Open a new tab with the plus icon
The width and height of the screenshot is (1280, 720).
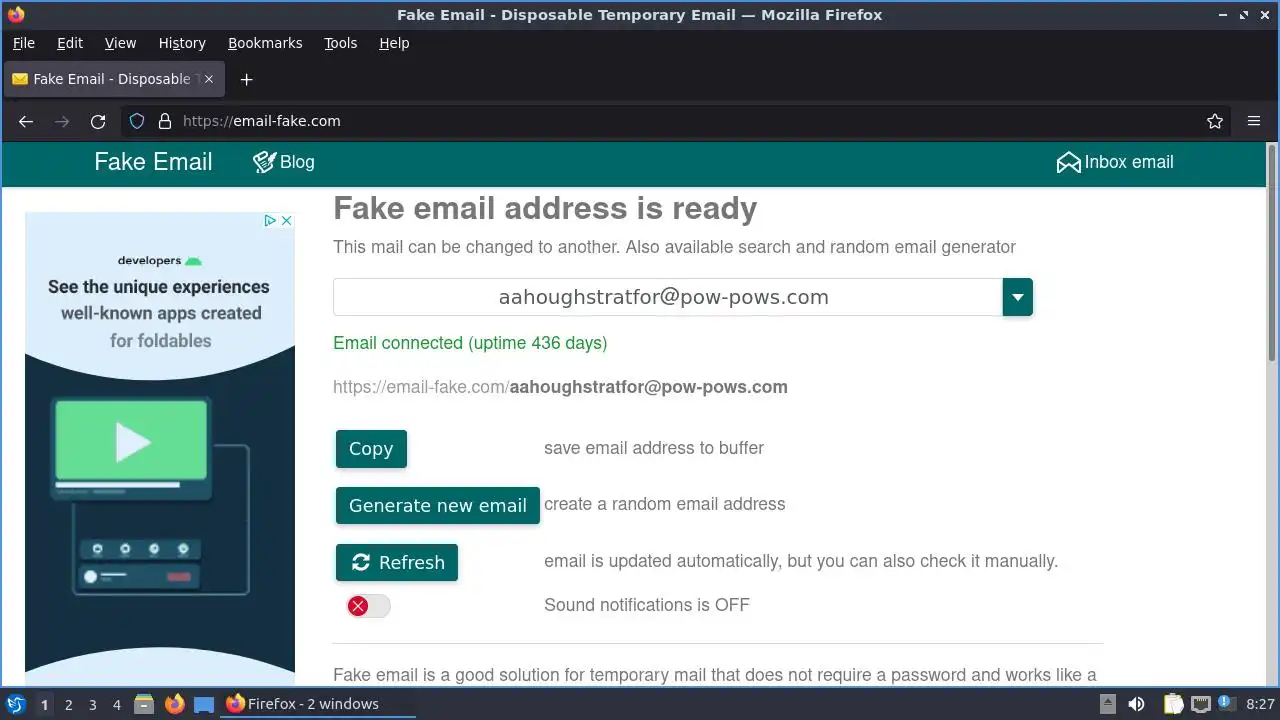[247, 79]
